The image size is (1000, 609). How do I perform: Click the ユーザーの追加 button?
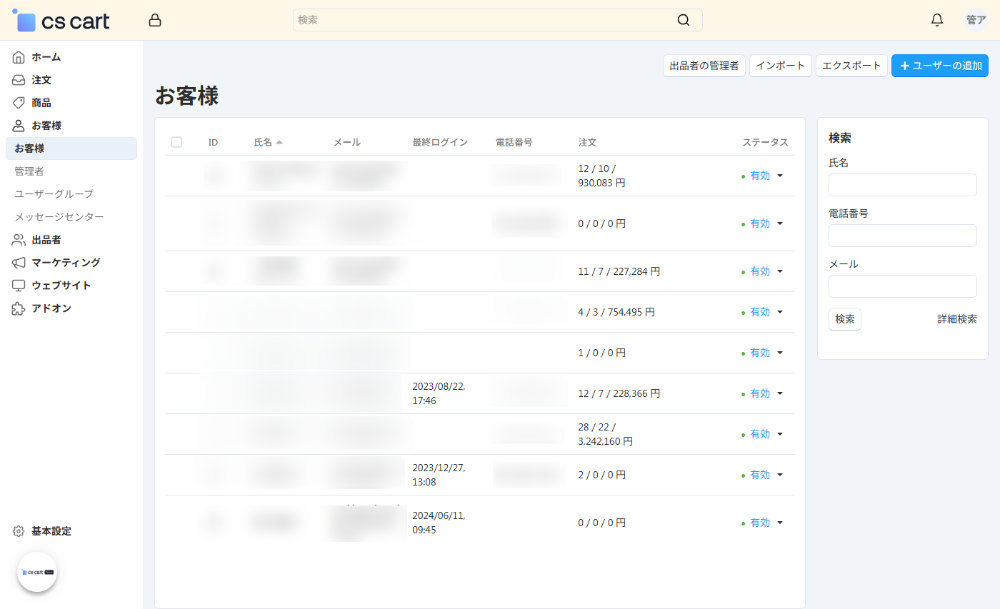click(x=939, y=66)
